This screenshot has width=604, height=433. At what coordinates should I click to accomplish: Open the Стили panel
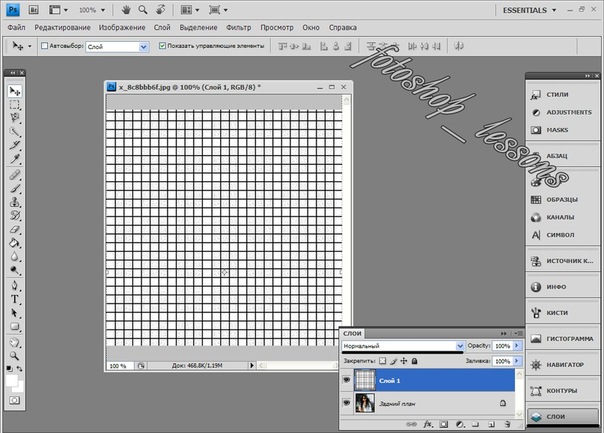(557, 94)
